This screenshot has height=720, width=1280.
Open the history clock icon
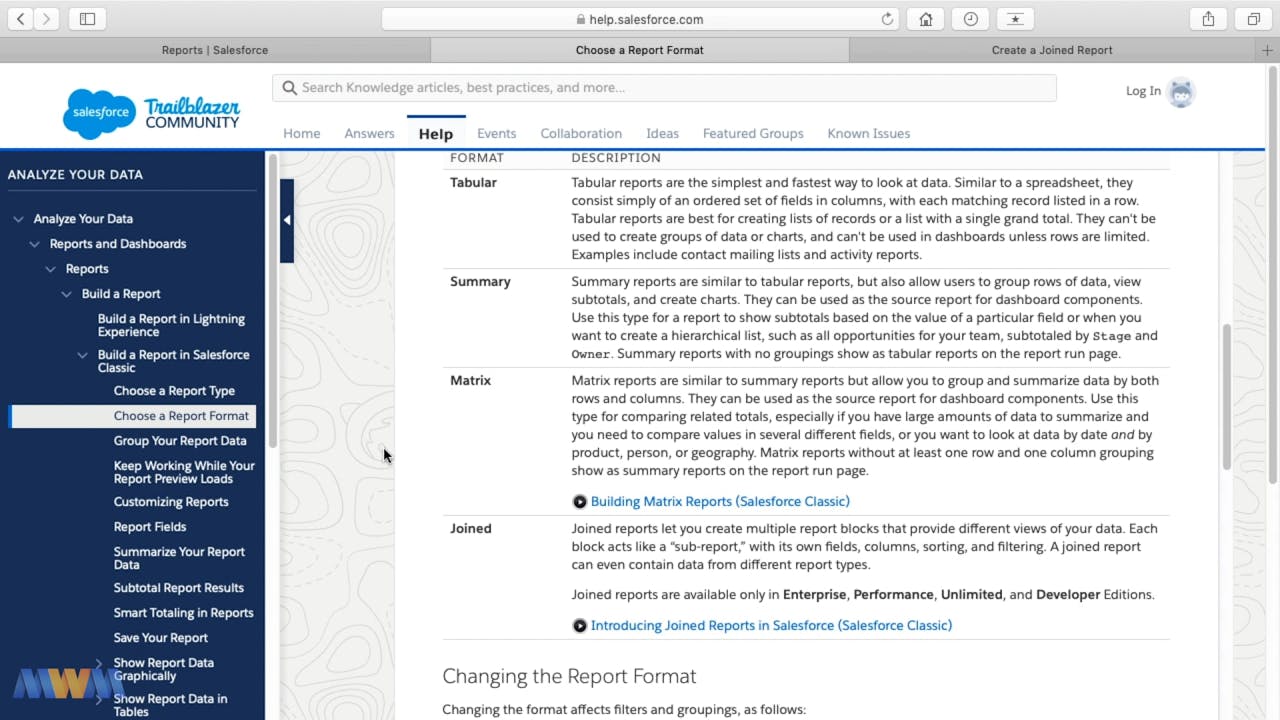(970, 19)
